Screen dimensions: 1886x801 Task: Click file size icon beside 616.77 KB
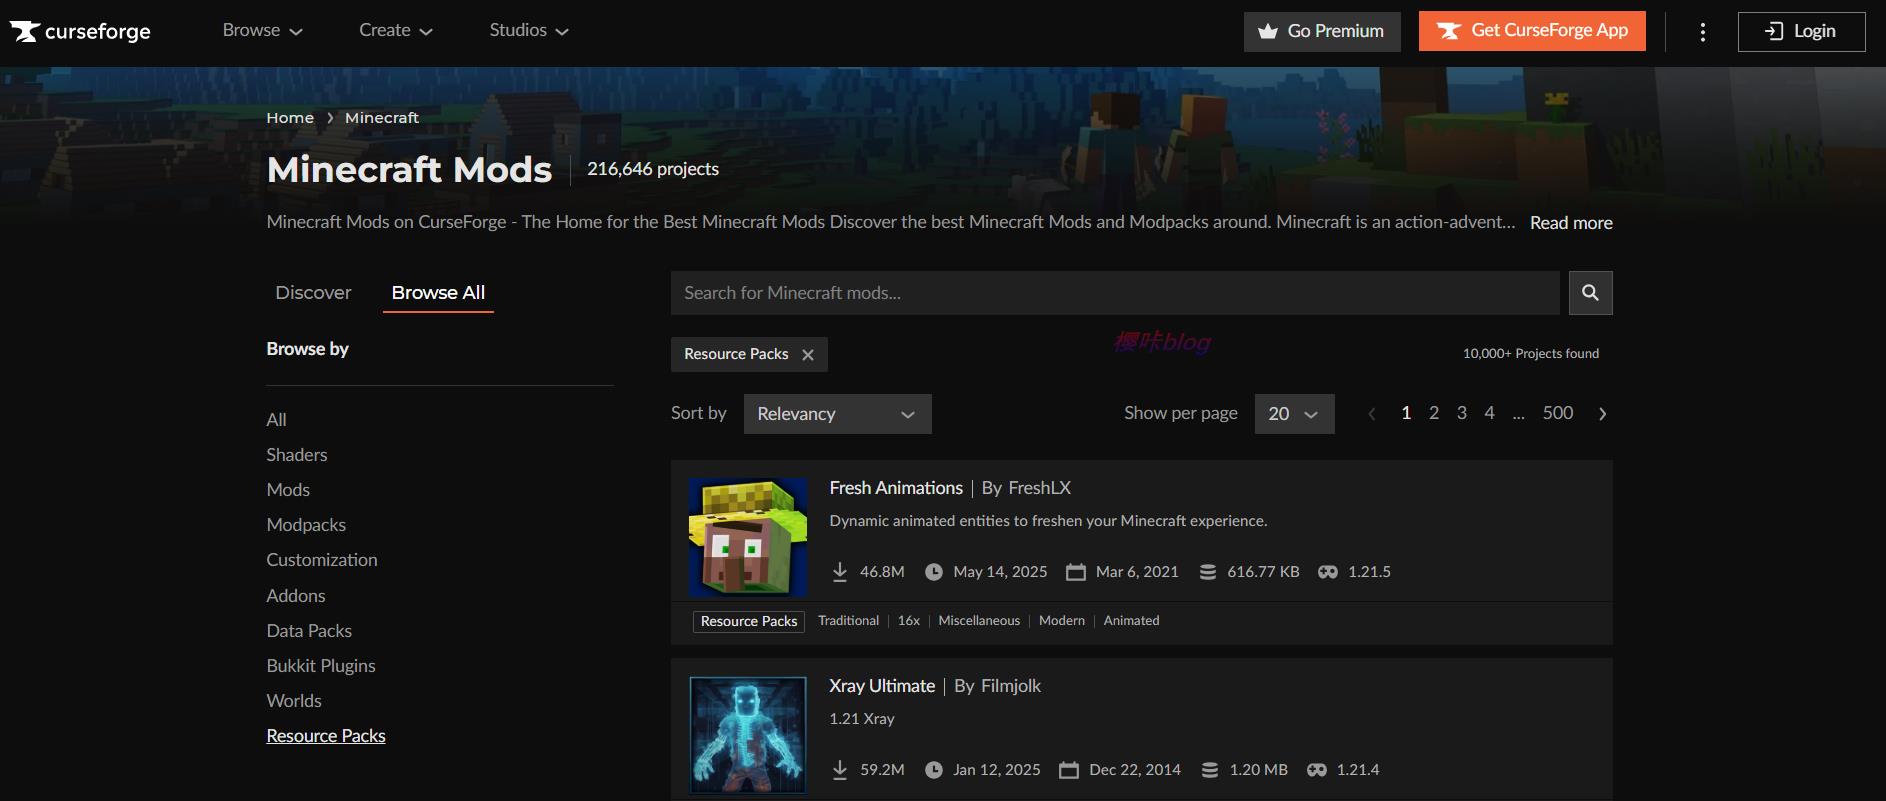click(x=1208, y=572)
